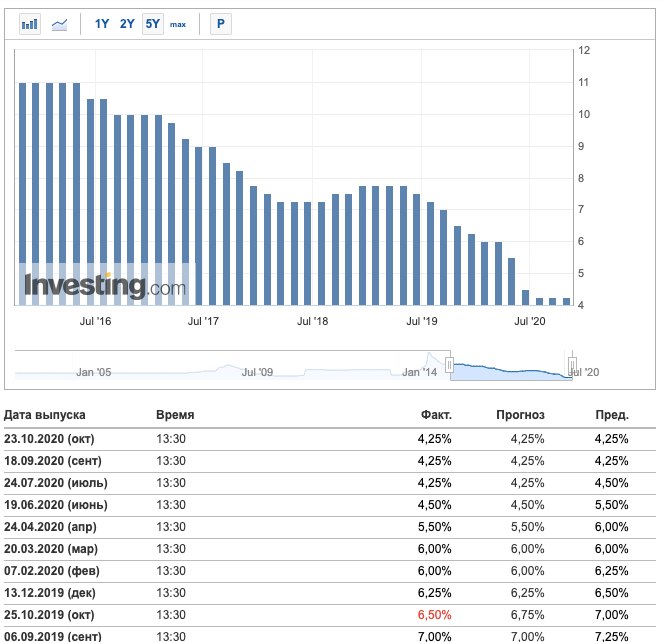Click the 7,25% previous value

pos(612,636)
